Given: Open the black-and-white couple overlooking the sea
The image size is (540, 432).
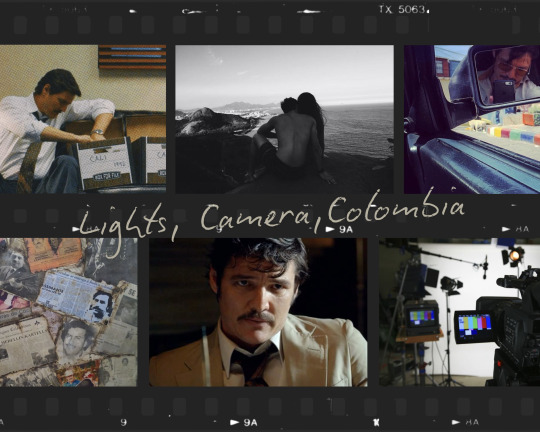Looking at the screenshot, I should tap(284, 119).
